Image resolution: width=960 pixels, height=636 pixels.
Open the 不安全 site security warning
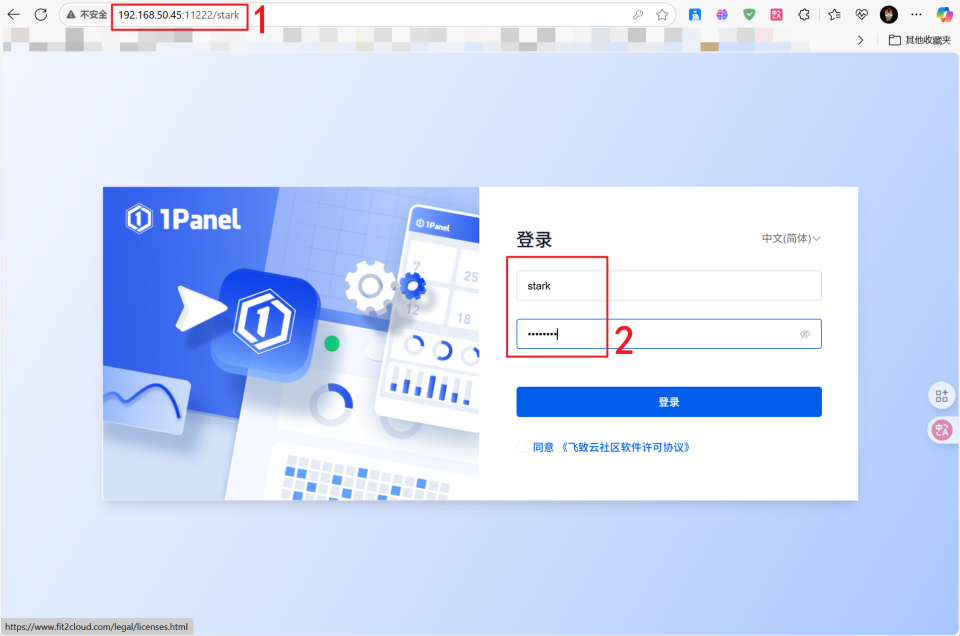coord(87,15)
